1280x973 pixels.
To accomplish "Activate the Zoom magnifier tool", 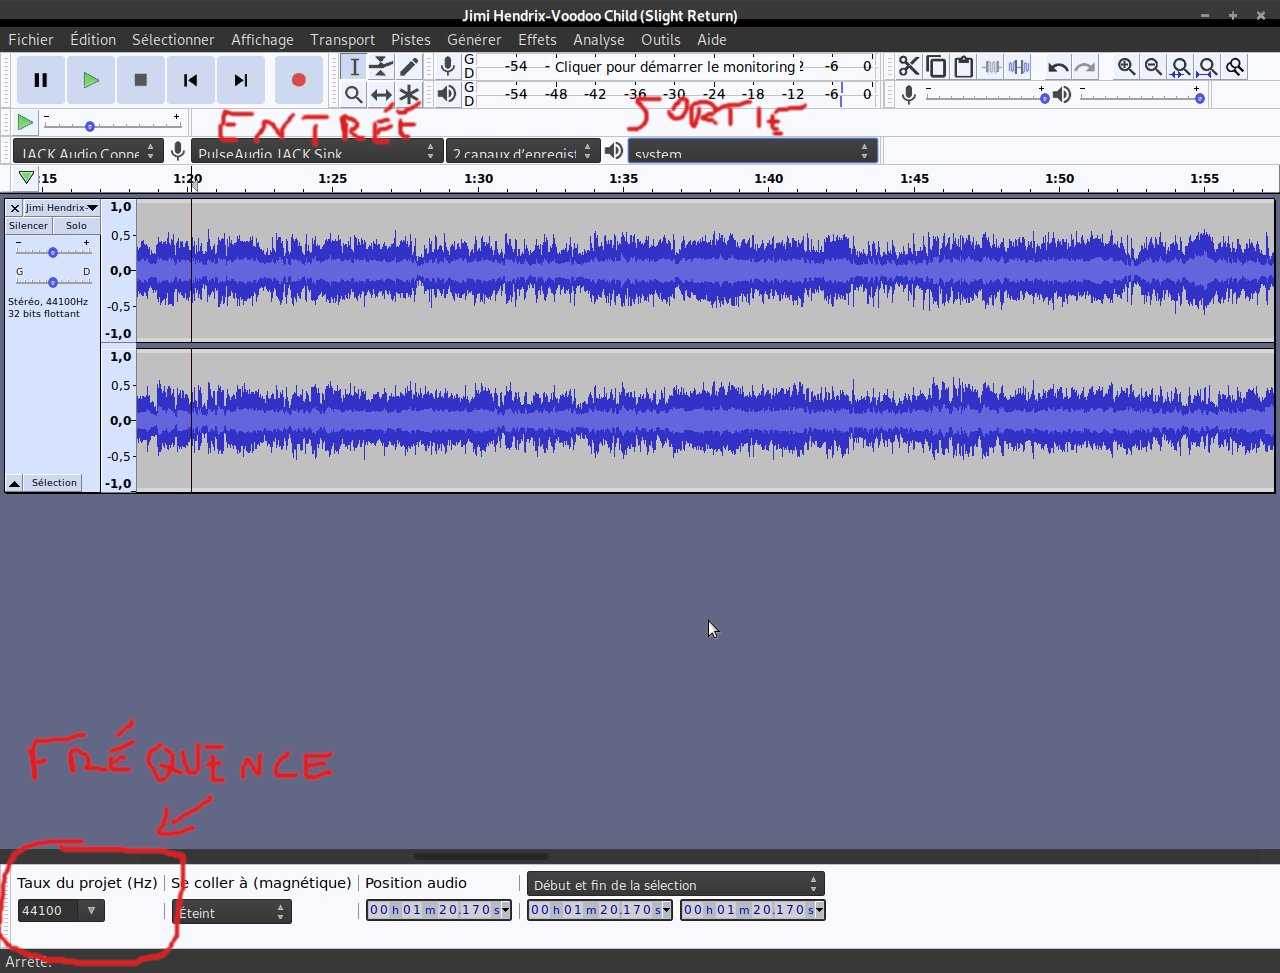I will (354, 94).
